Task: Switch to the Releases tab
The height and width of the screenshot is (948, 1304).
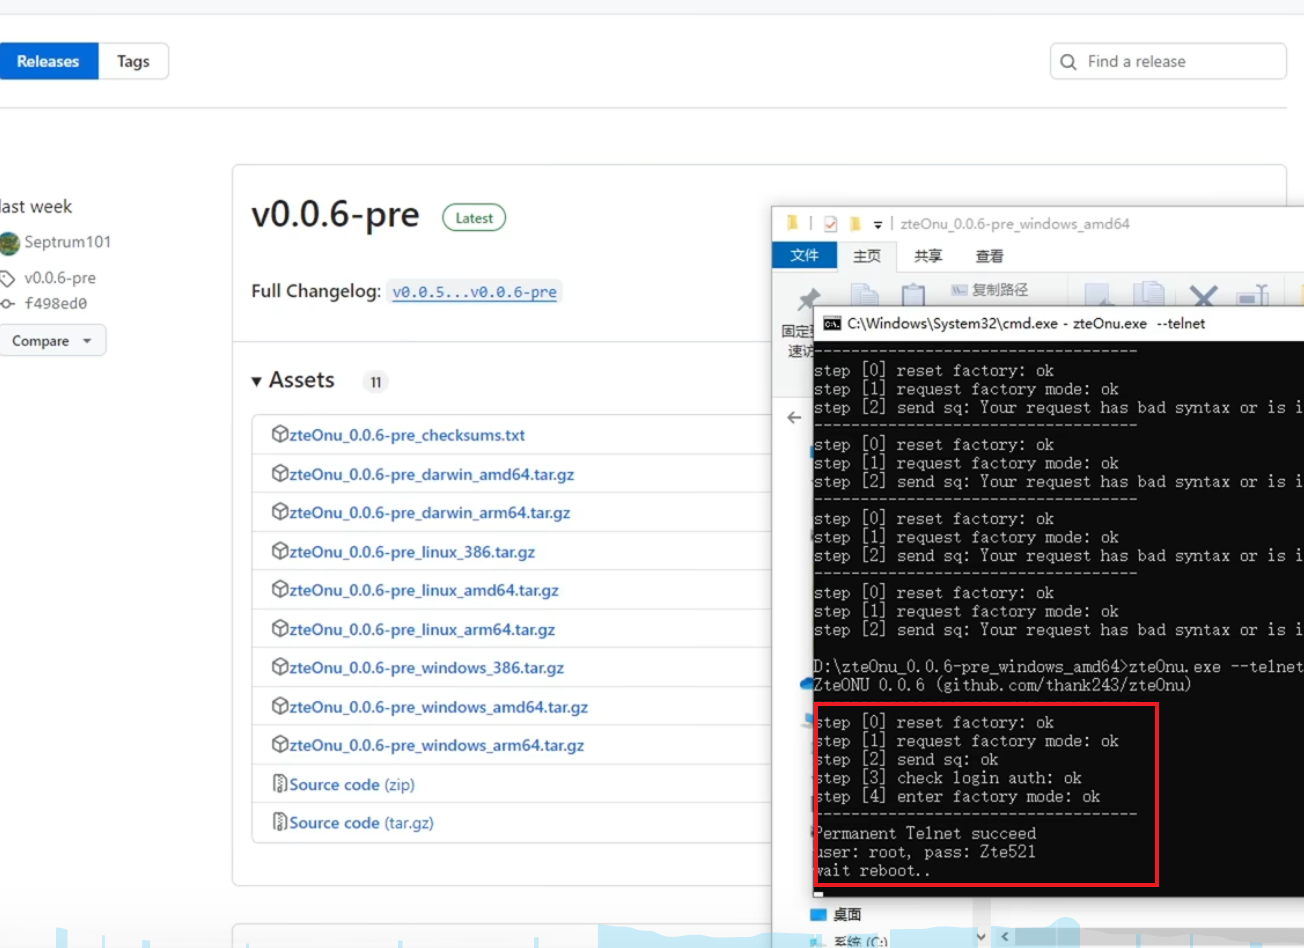Action: (48, 61)
